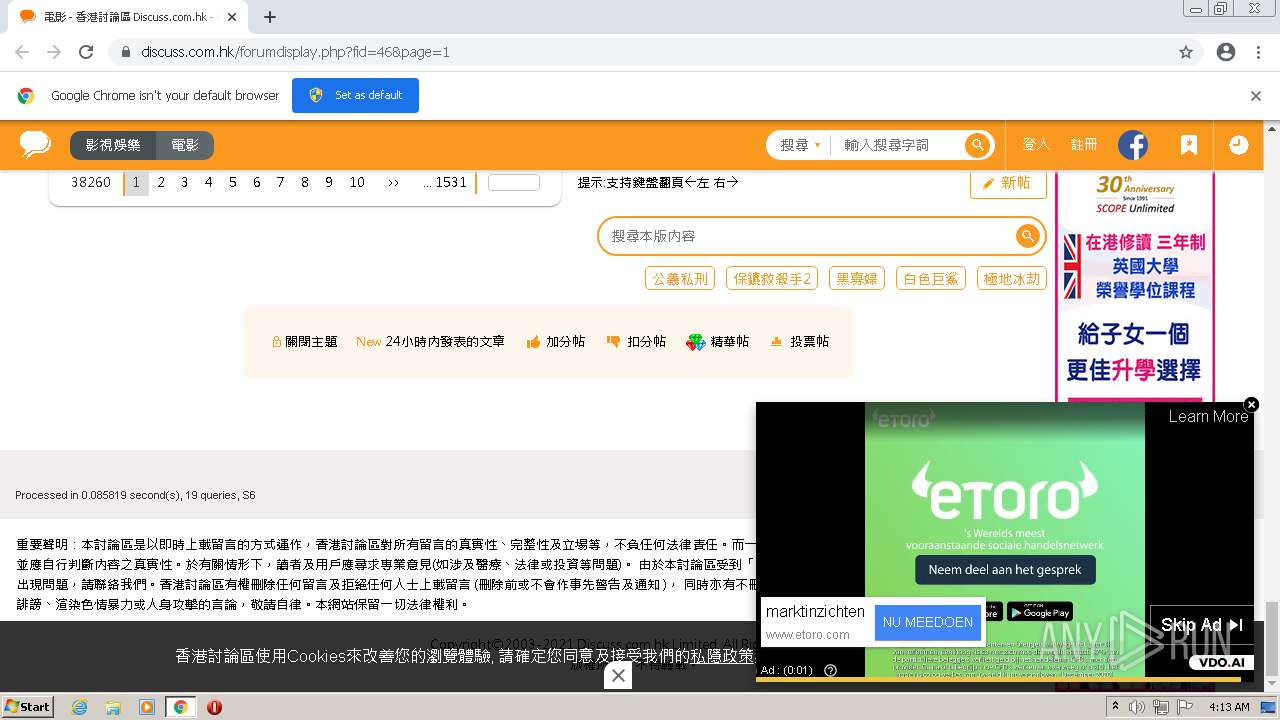The height and width of the screenshot is (720, 1280).
Task: Click Set as default button
Action: tap(355, 96)
